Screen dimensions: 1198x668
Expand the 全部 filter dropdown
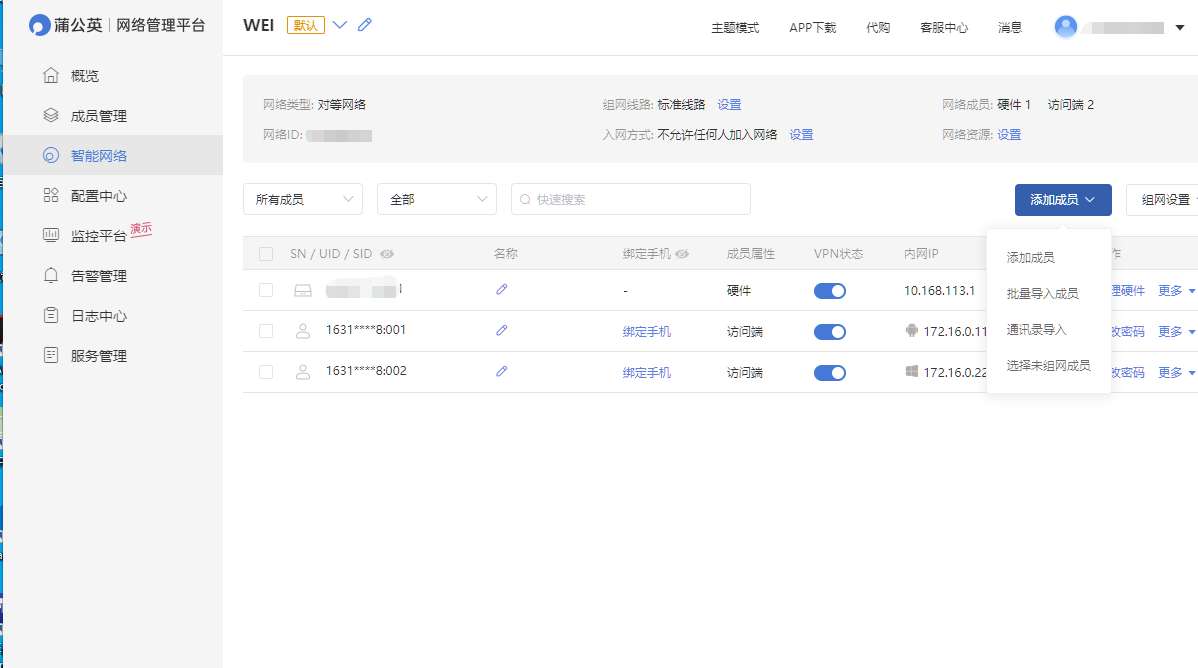coord(436,199)
